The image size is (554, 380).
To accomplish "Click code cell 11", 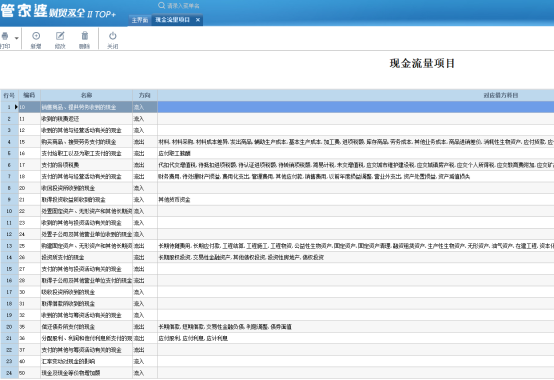I will pos(29,119).
